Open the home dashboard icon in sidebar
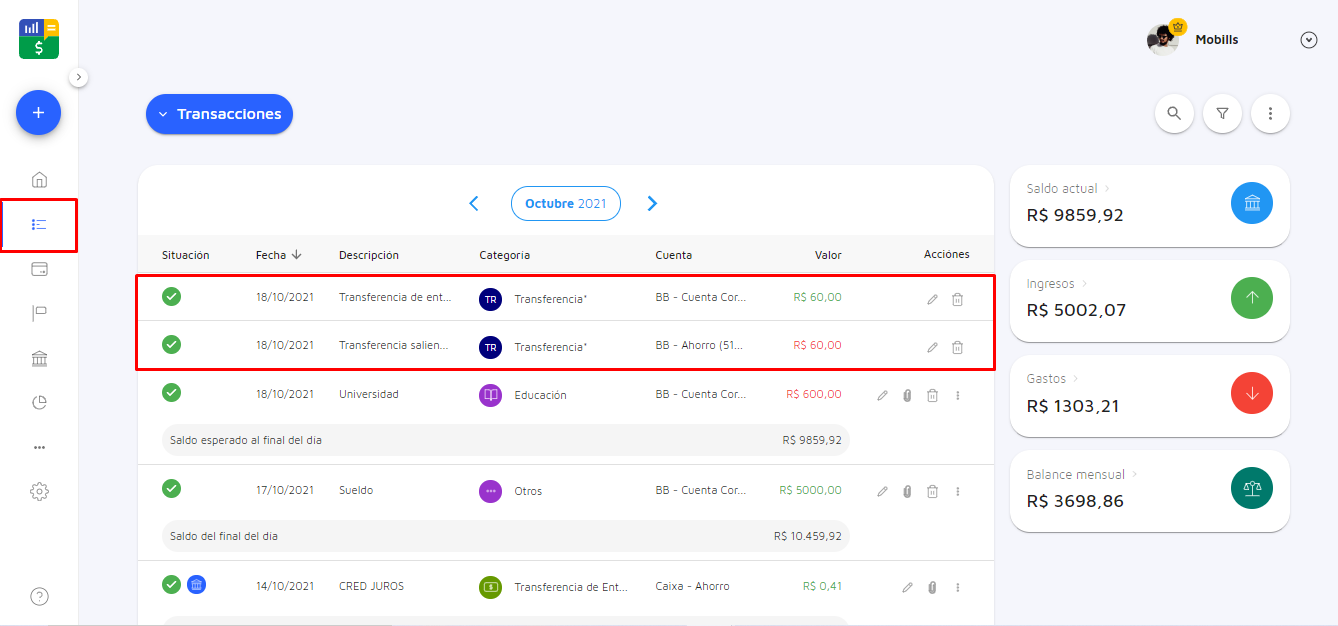This screenshot has width=1338, height=626. point(39,180)
